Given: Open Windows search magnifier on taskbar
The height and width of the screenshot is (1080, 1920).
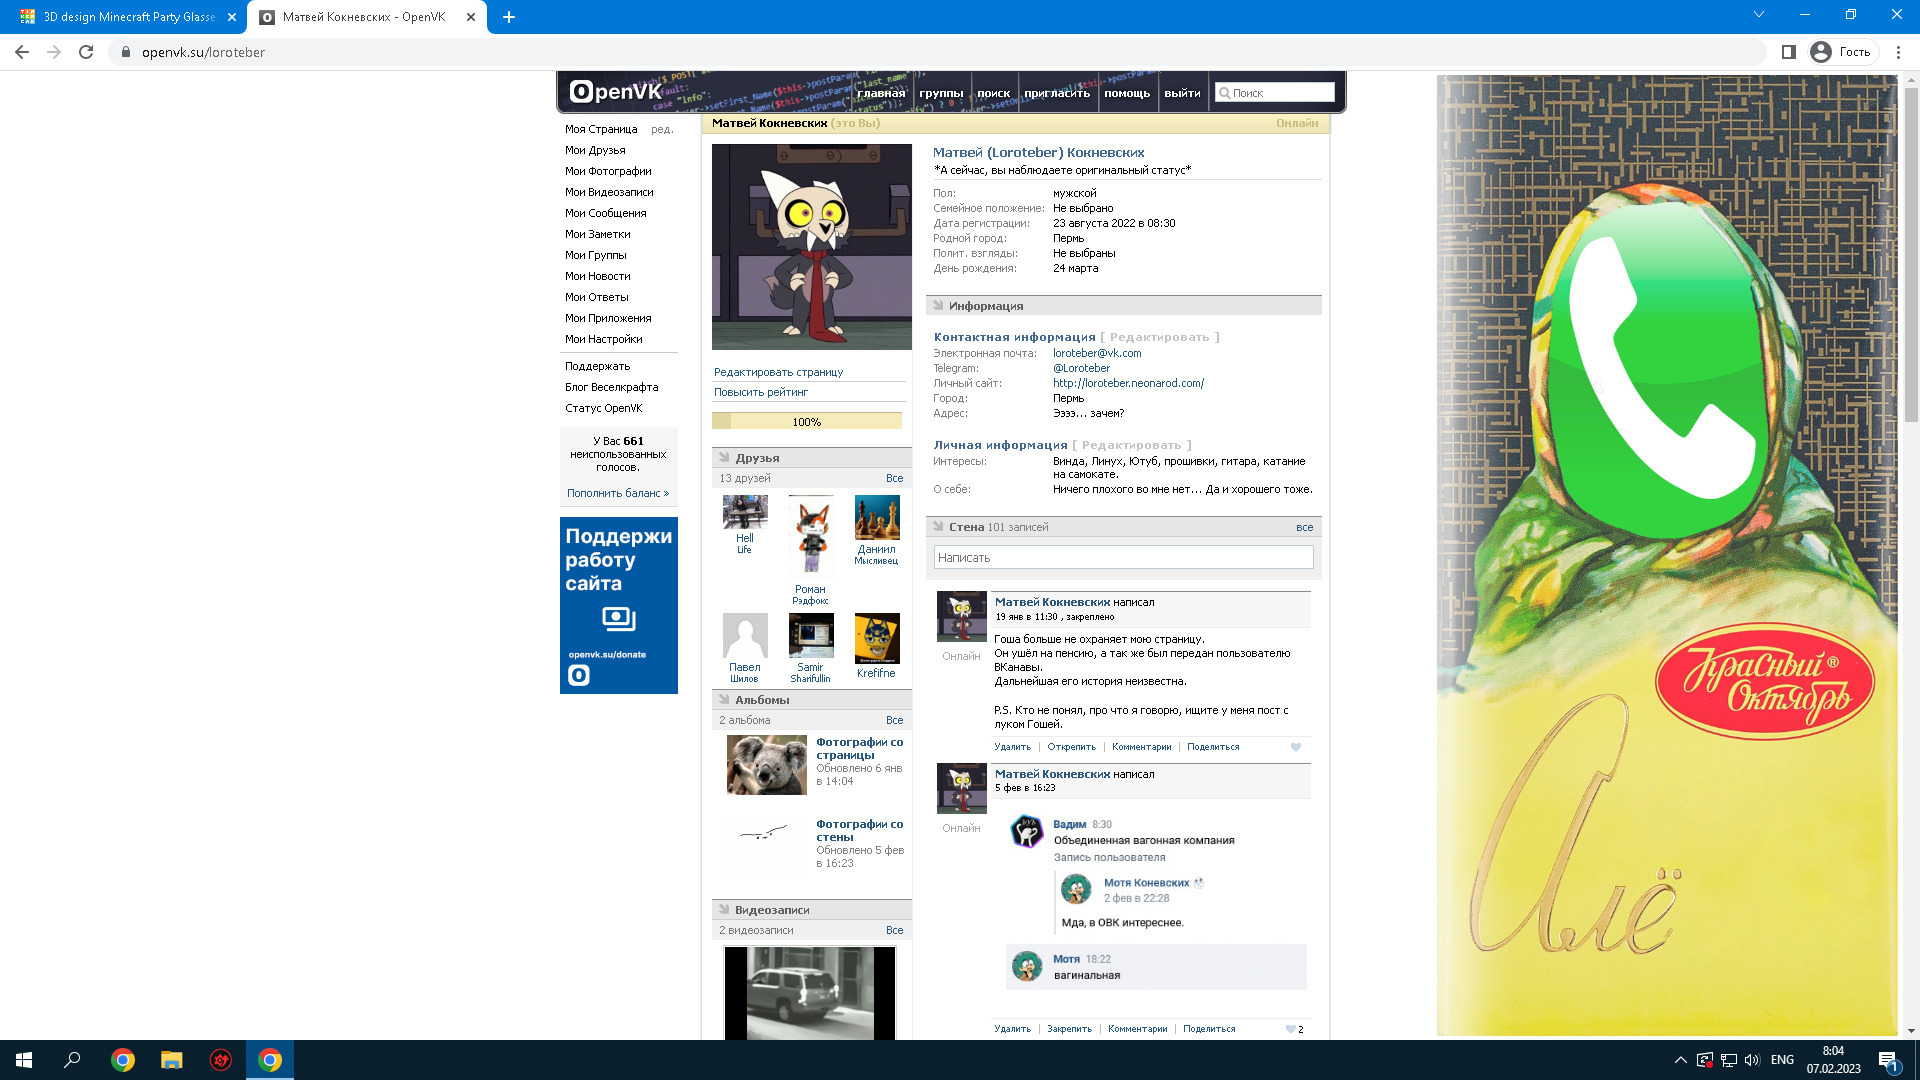Looking at the screenshot, I should coord(72,1060).
